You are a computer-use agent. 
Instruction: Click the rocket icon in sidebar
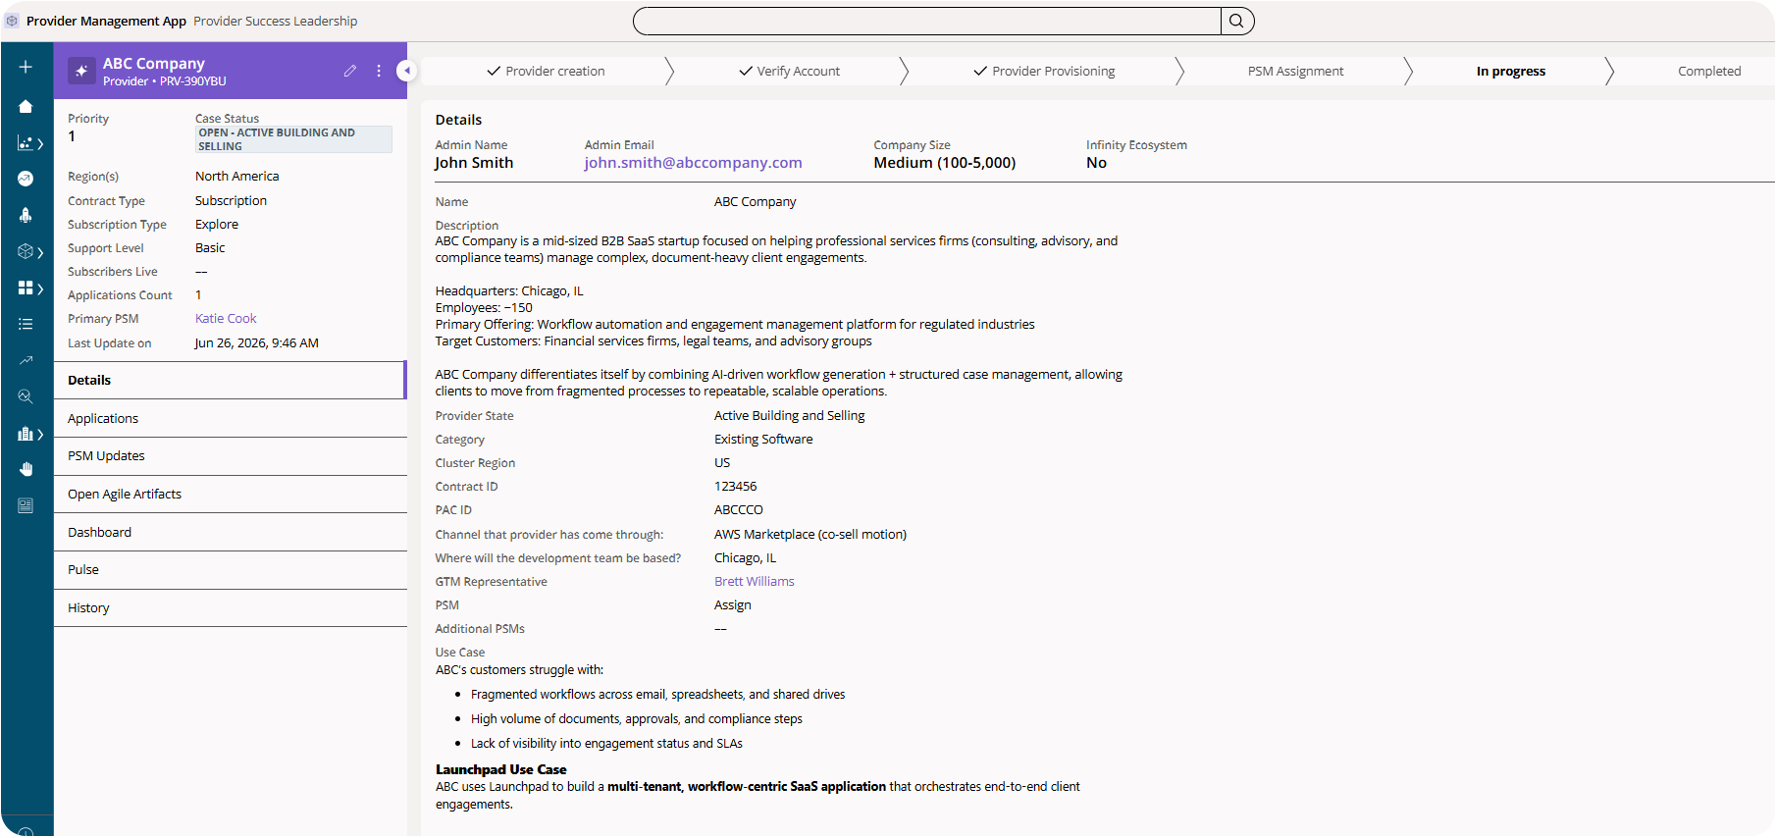coord(26,215)
